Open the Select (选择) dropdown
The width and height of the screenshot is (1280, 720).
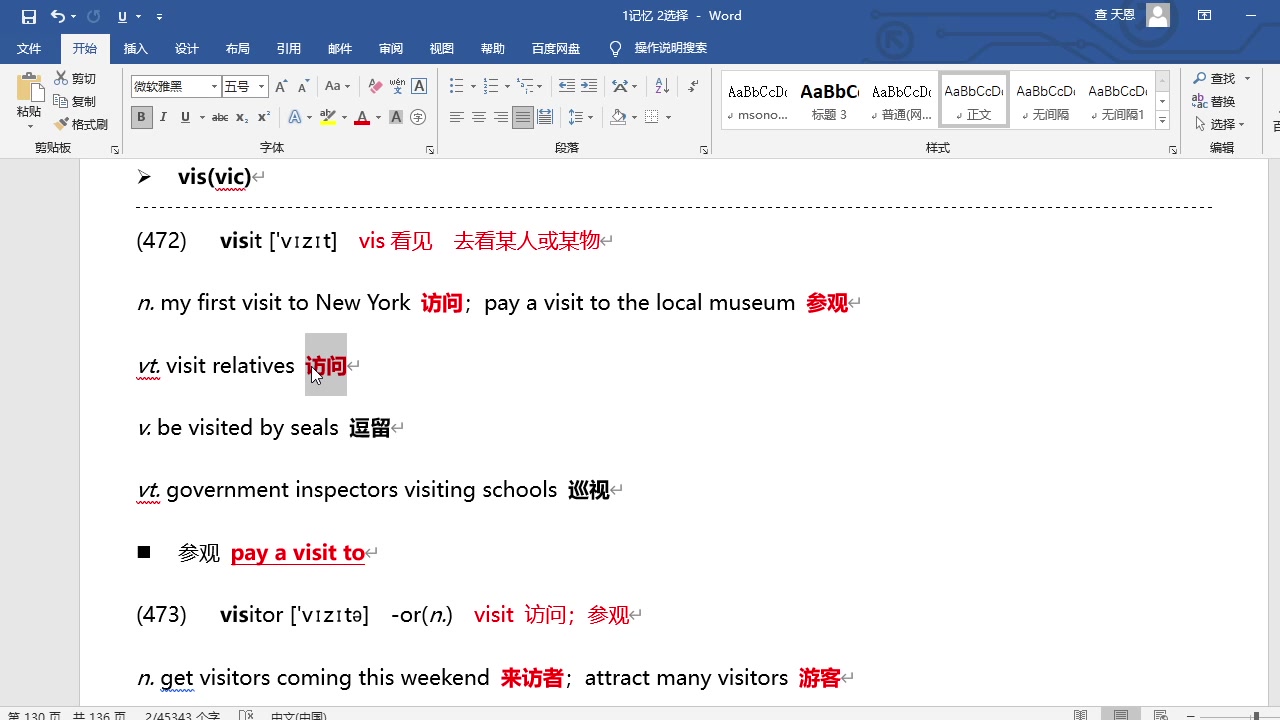click(x=1220, y=125)
